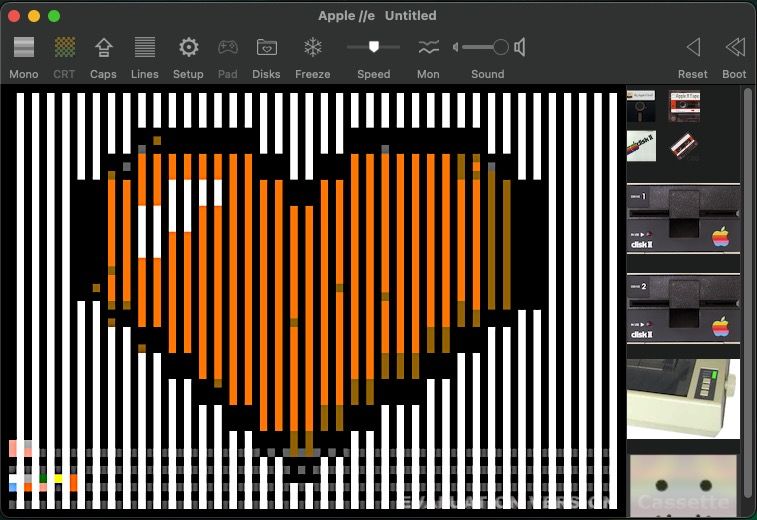The image size is (757, 520).
Task: Open the Disks folder icon
Action: click(266, 47)
